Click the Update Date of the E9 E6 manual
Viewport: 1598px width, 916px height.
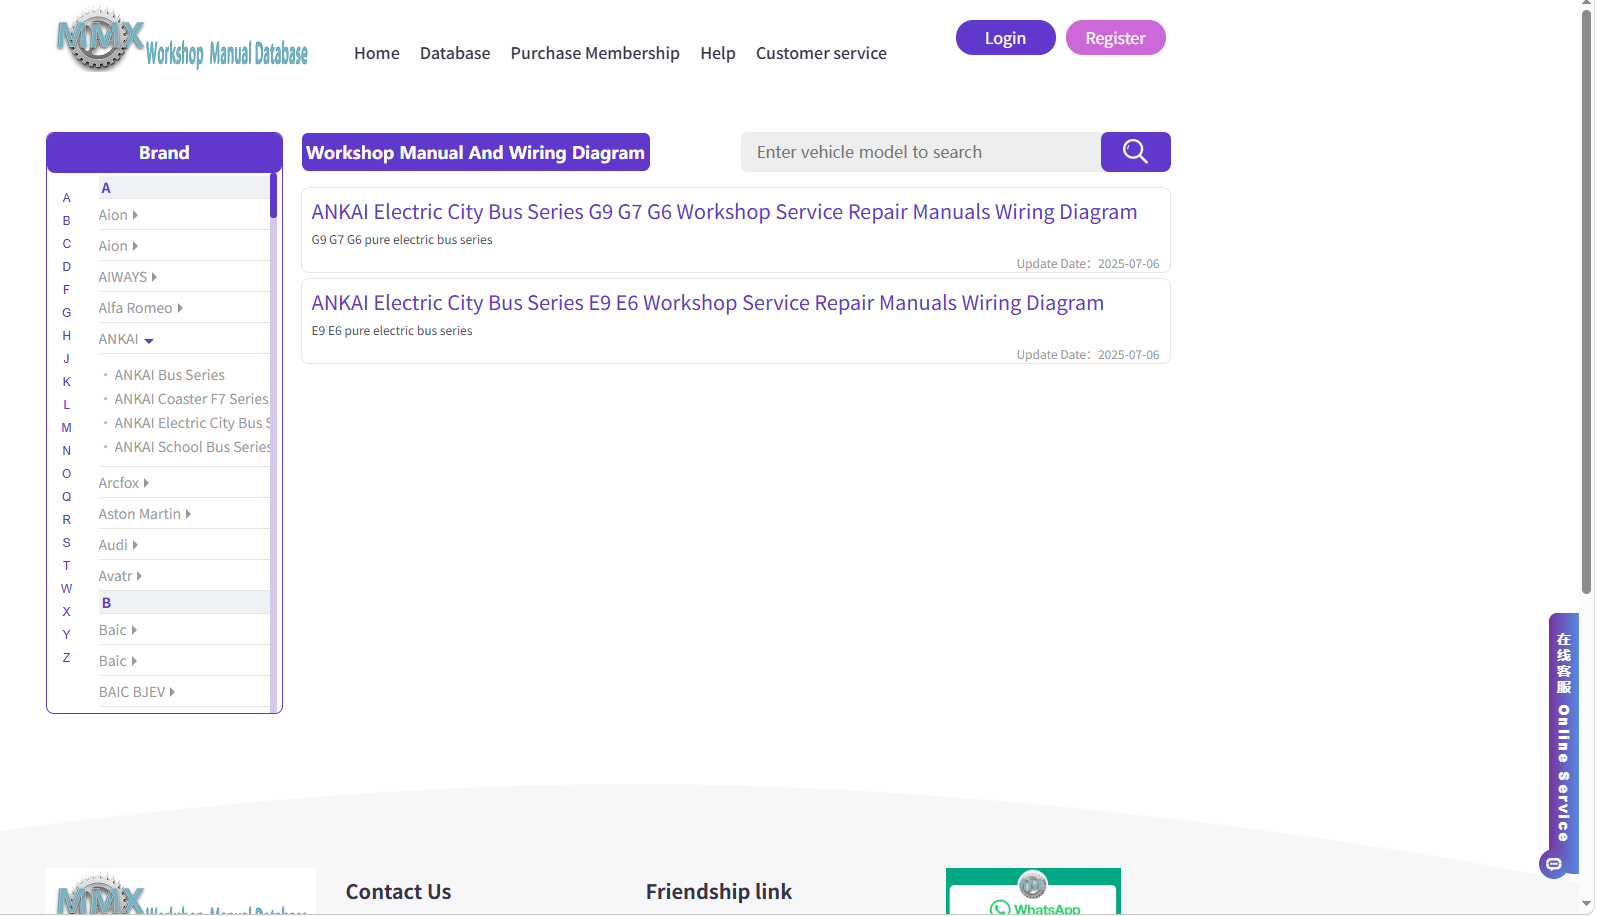(x=1088, y=355)
